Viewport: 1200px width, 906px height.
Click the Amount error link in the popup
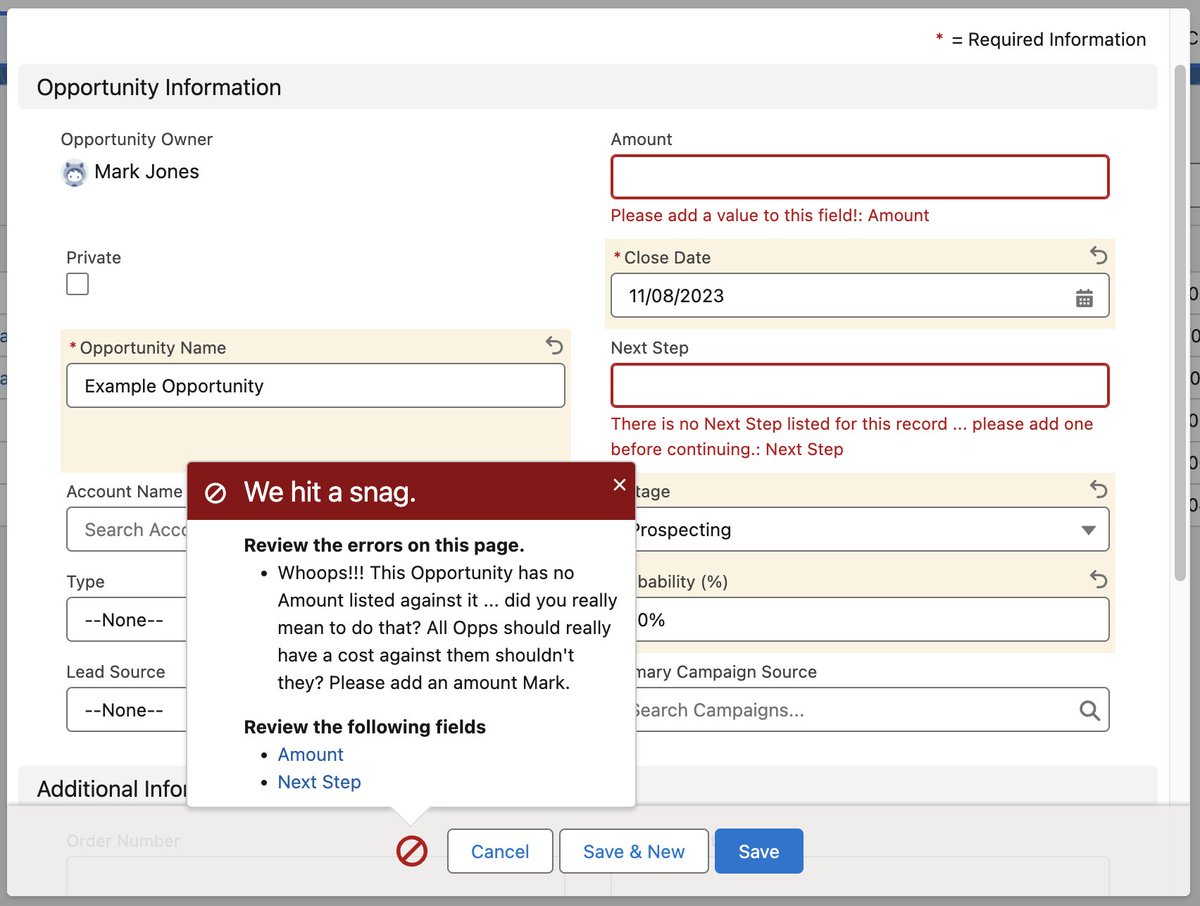pos(310,754)
